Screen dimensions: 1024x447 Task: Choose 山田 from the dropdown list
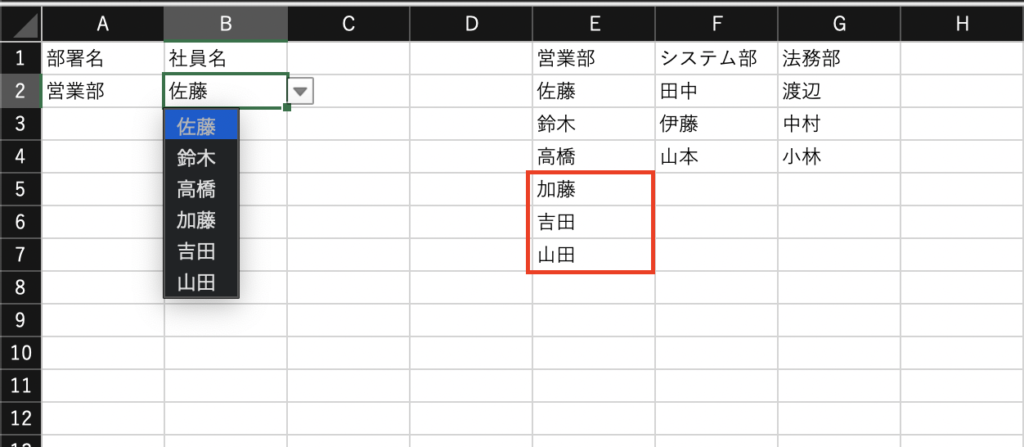(x=200, y=282)
